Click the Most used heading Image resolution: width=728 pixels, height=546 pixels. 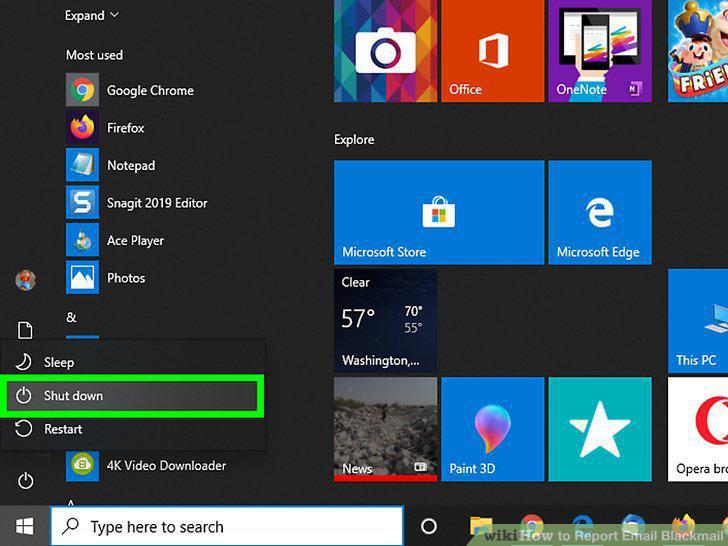coord(94,55)
